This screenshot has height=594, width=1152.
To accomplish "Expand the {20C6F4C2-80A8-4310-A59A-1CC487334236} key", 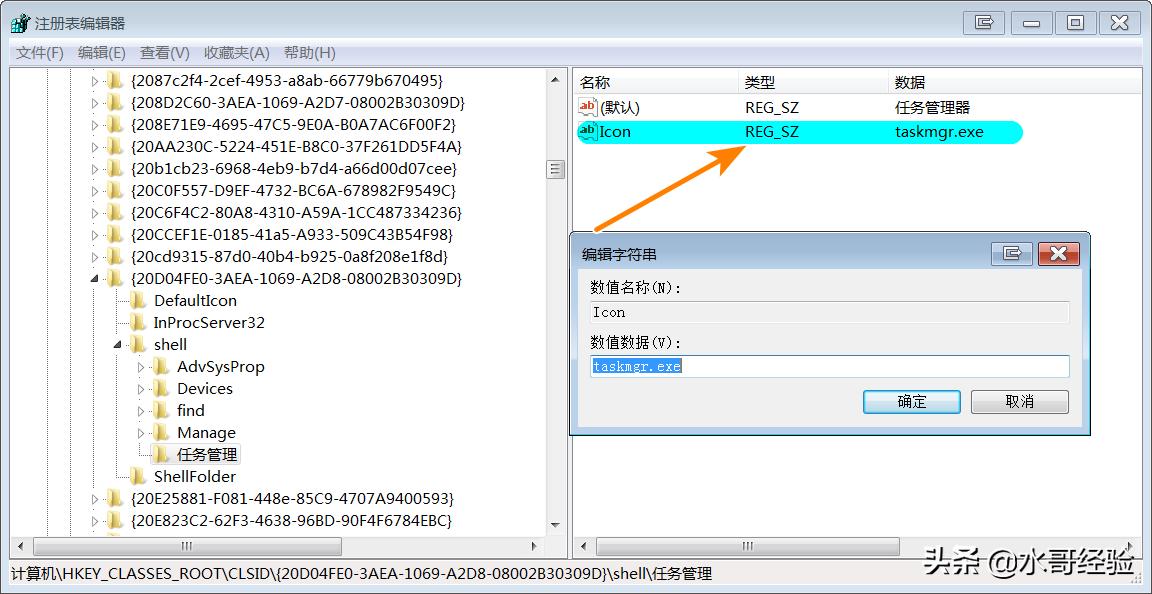I will 94,213.
